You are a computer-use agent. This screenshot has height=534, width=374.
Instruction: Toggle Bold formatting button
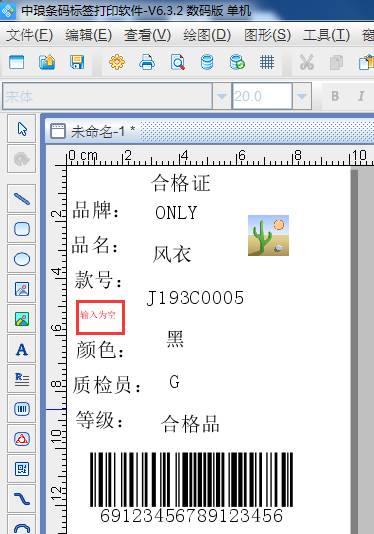tap(335, 96)
